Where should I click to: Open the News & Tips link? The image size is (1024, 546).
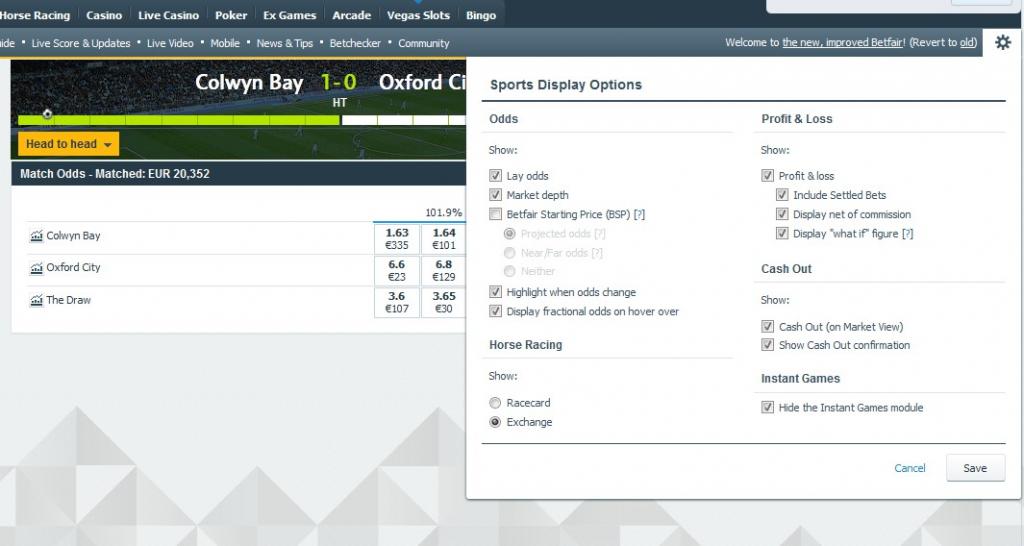tap(285, 43)
